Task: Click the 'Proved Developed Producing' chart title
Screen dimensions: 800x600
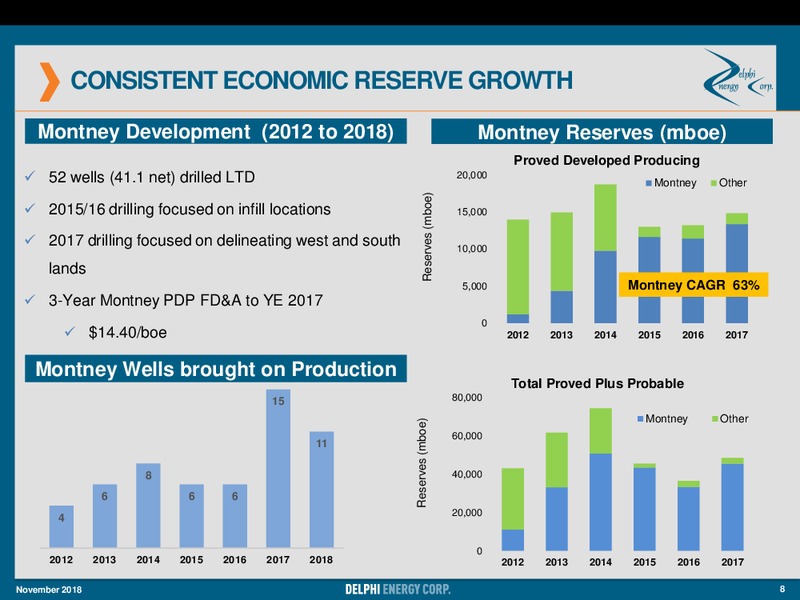Action: (606, 160)
